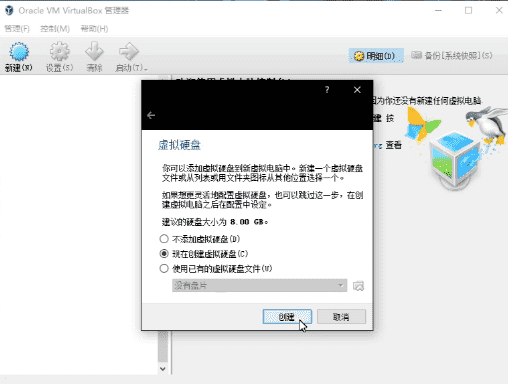The image size is (508, 384).
Task: Click the 取消 cancel button
Action: coord(341,317)
